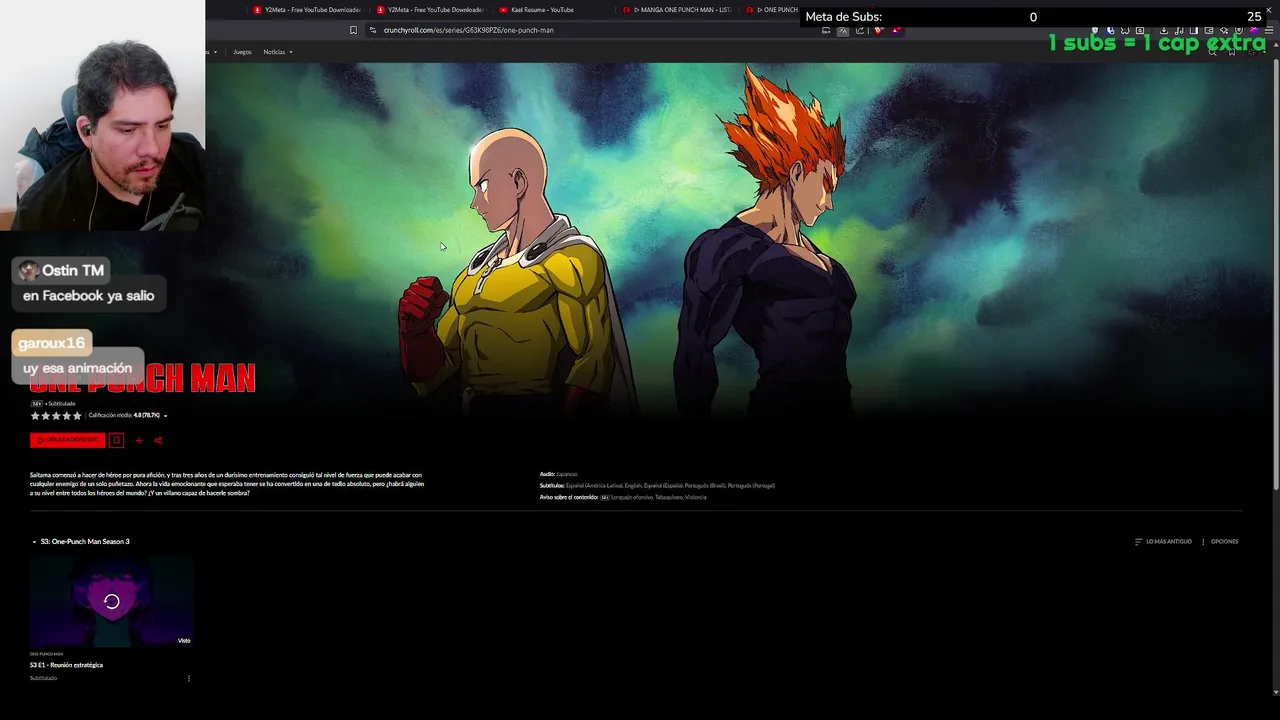Viewport: 1280px width, 720px height.
Task: Open the Juegos navigation item
Action: 242,52
